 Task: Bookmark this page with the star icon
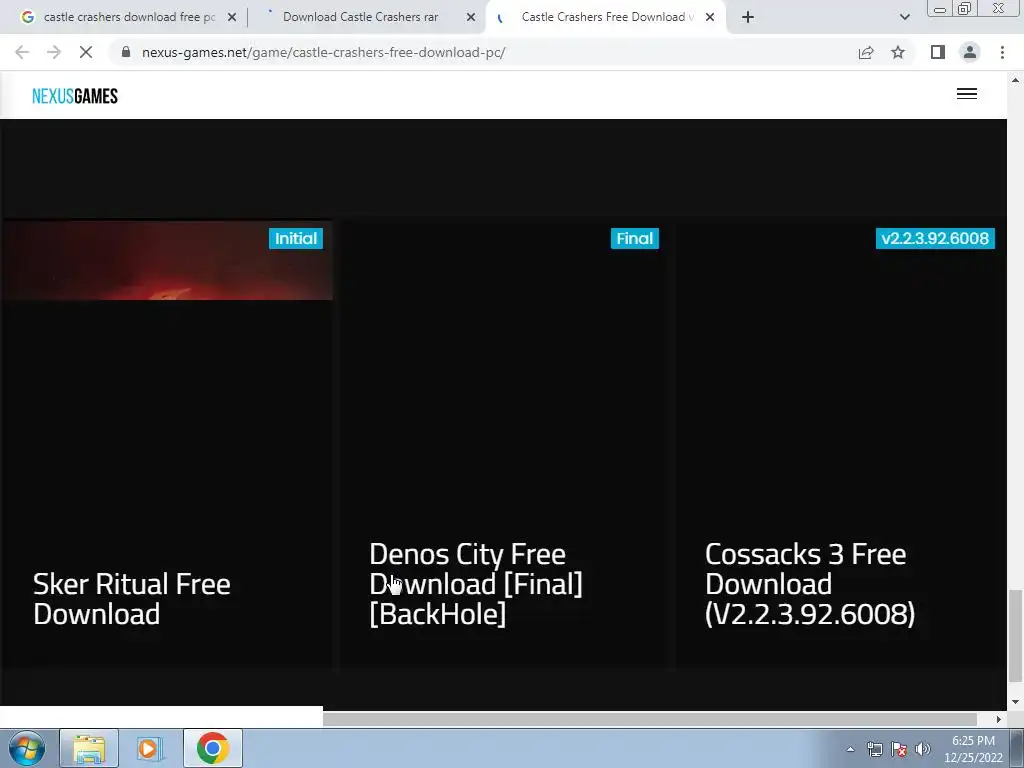point(898,52)
